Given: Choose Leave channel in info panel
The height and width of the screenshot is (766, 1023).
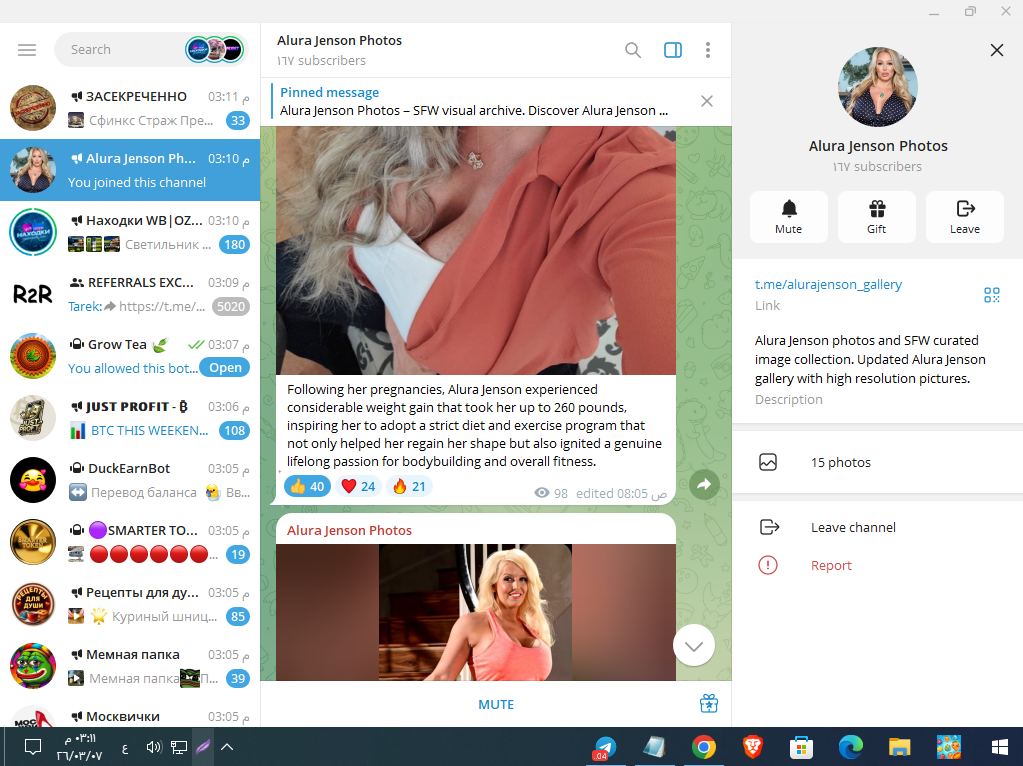Looking at the screenshot, I should coord(878,527).
